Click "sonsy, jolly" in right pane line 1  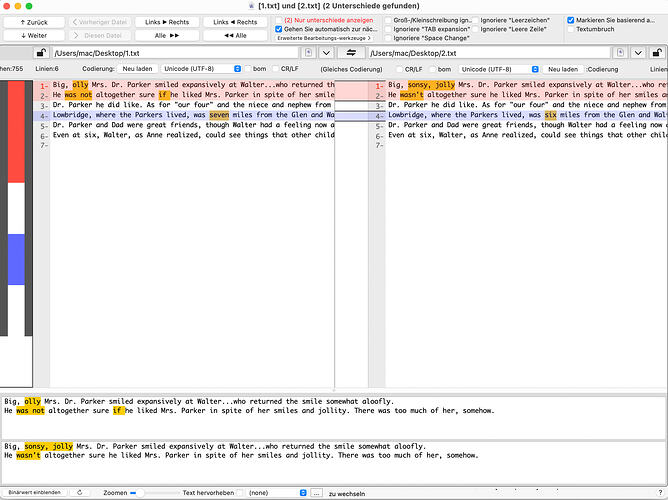click(431, 85)
